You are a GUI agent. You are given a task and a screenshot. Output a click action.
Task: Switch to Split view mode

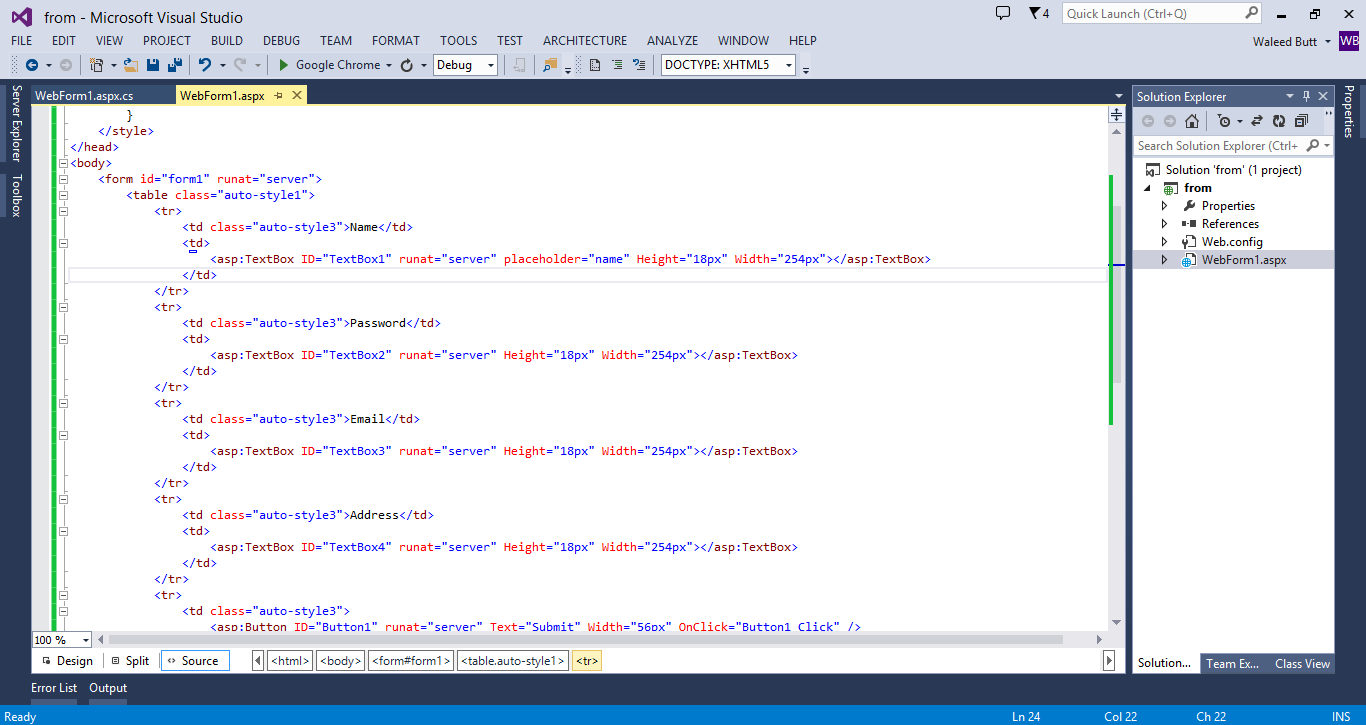[x=129, y=660]
